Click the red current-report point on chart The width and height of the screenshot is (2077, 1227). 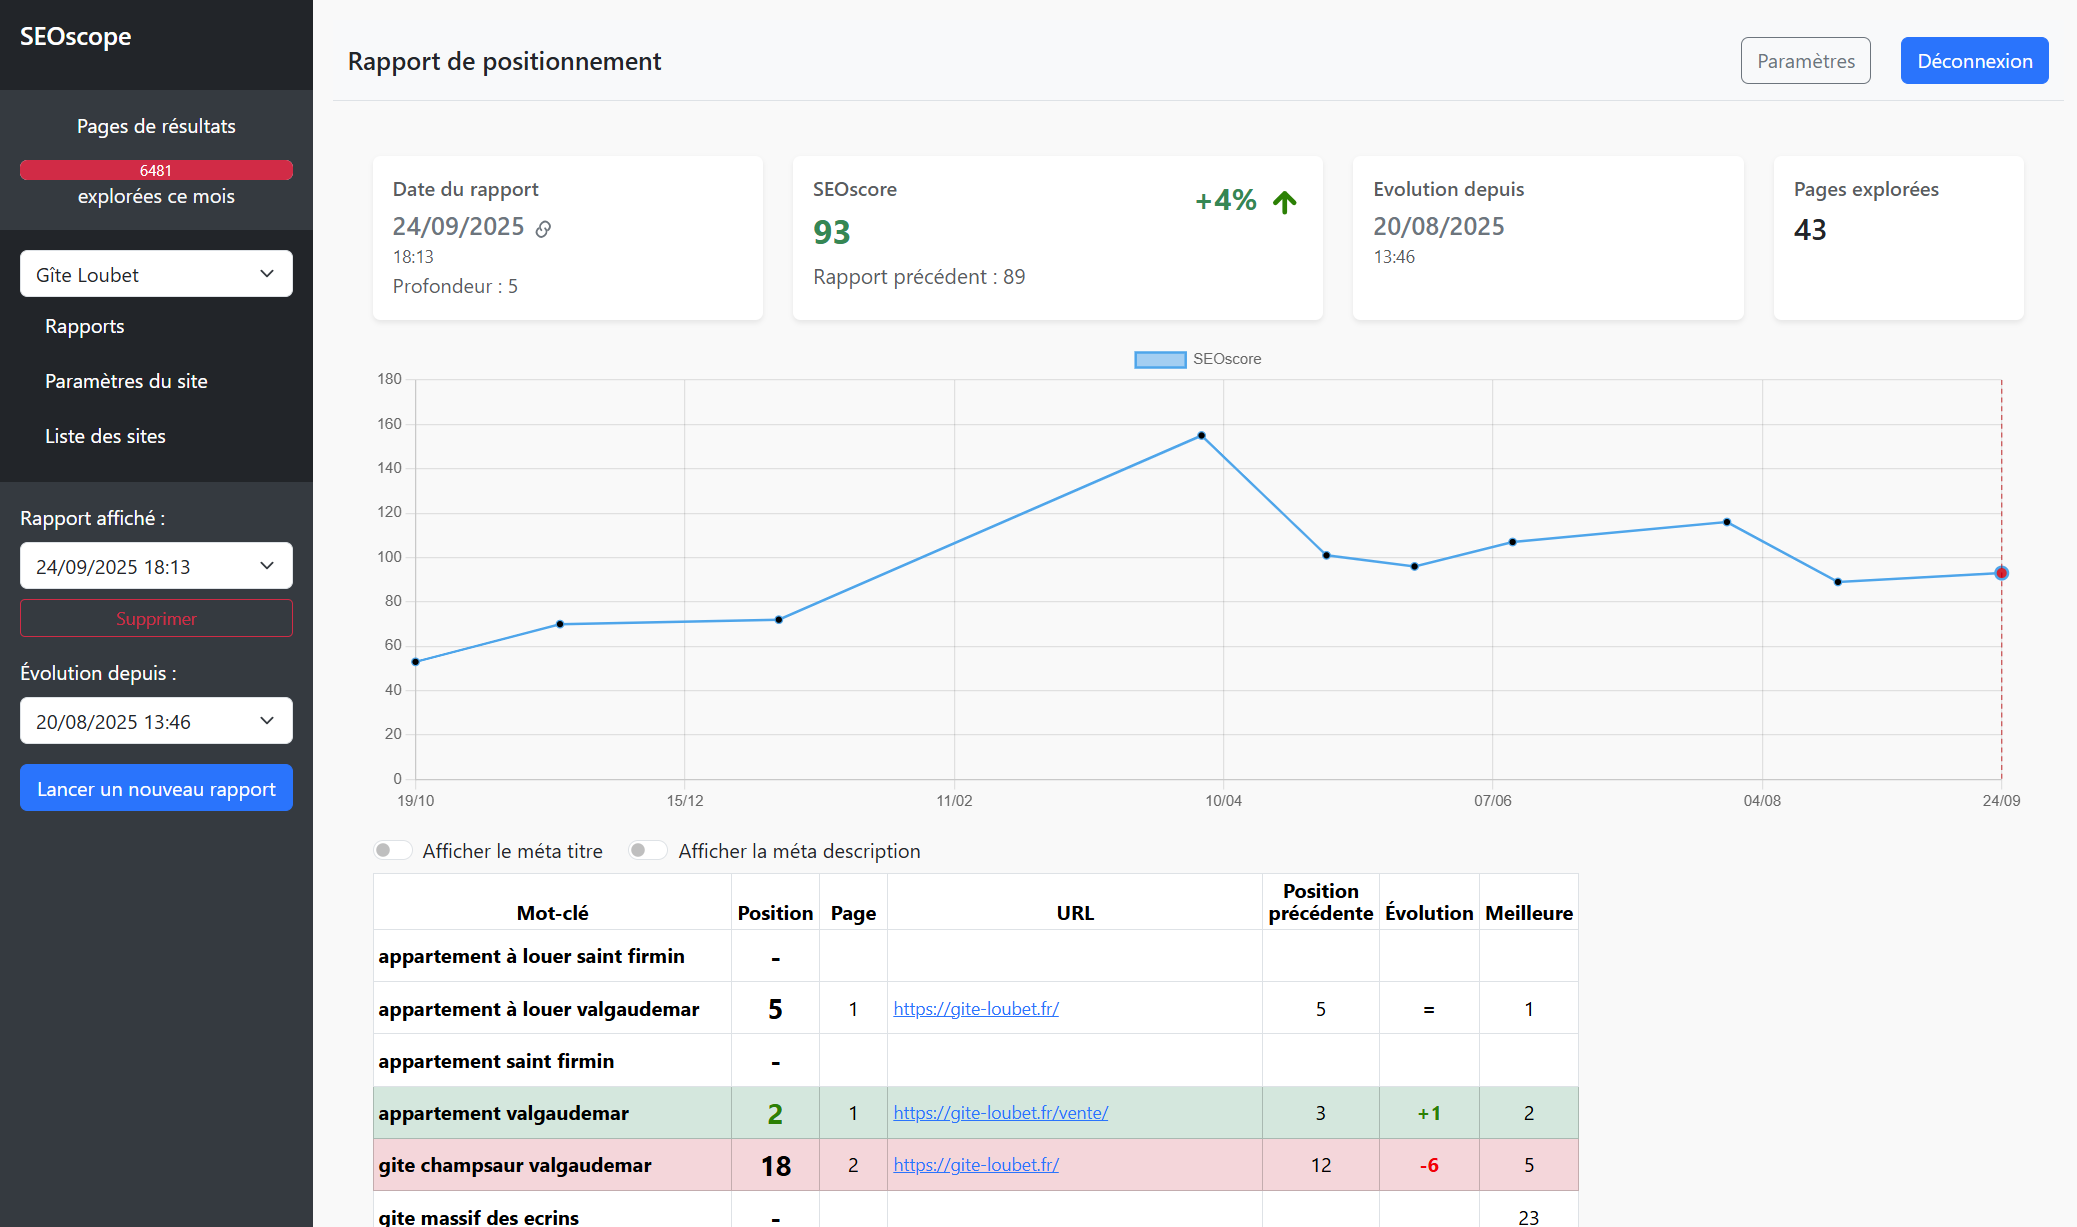(x=2001, y=573)
